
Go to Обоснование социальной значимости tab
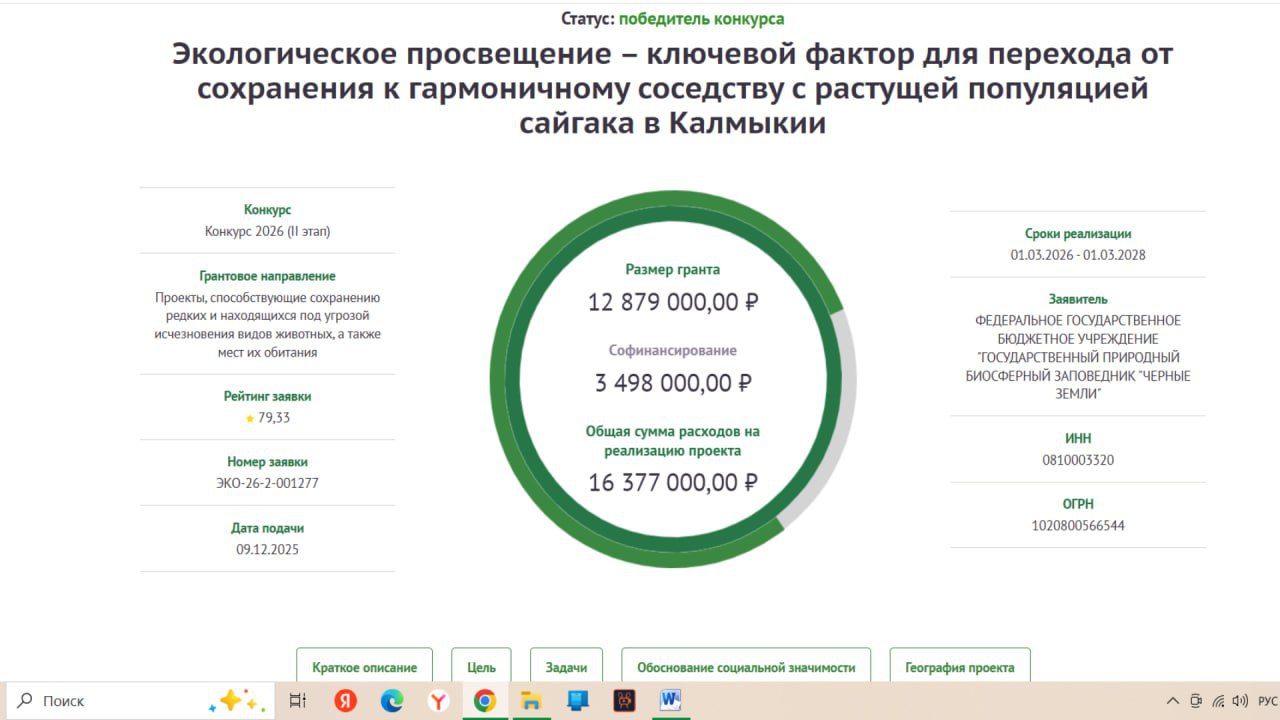click(x=746, y=667)
